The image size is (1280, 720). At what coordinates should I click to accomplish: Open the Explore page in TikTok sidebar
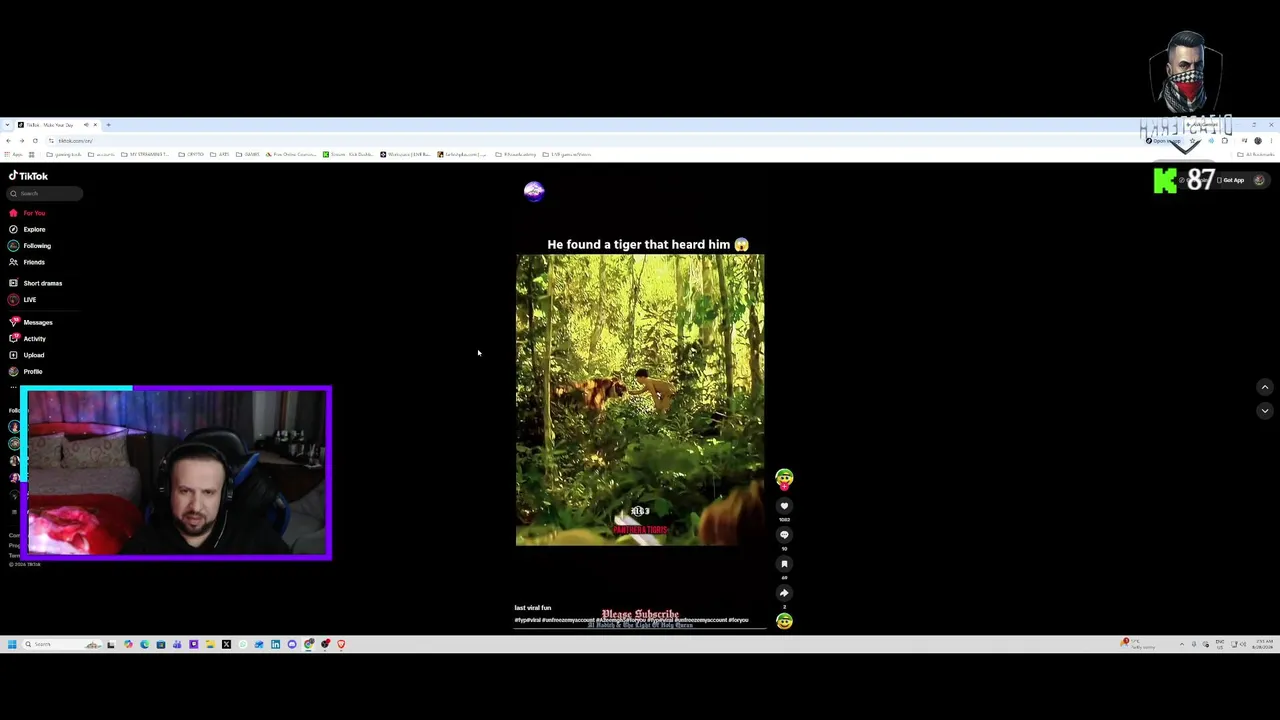tap(28, 229)
